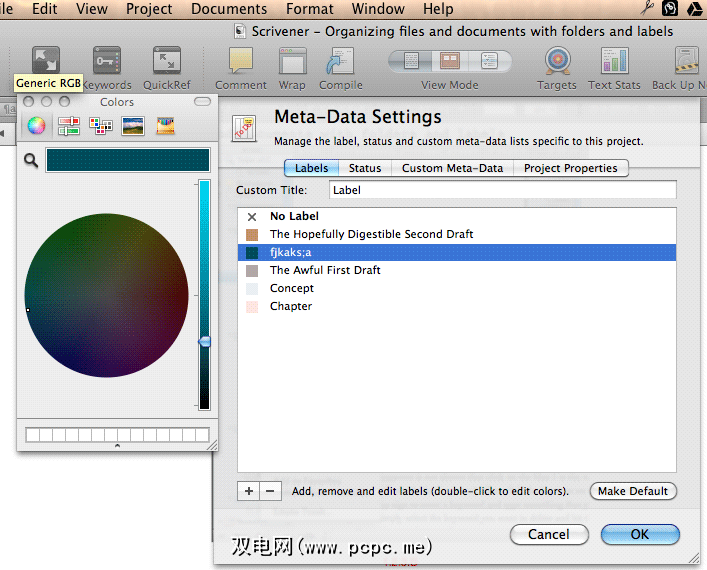Select The Hopefully Digestible Second Draft label
The image size is (707, 570).
457,234
